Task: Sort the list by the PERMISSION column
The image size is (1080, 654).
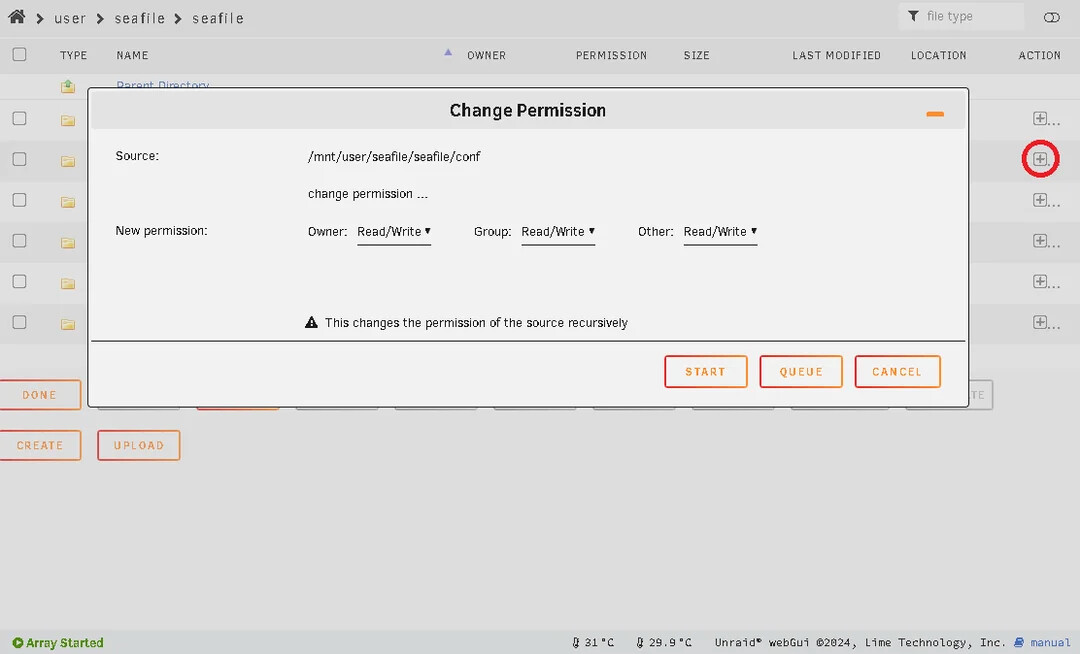Action: (x=611, y=55)
